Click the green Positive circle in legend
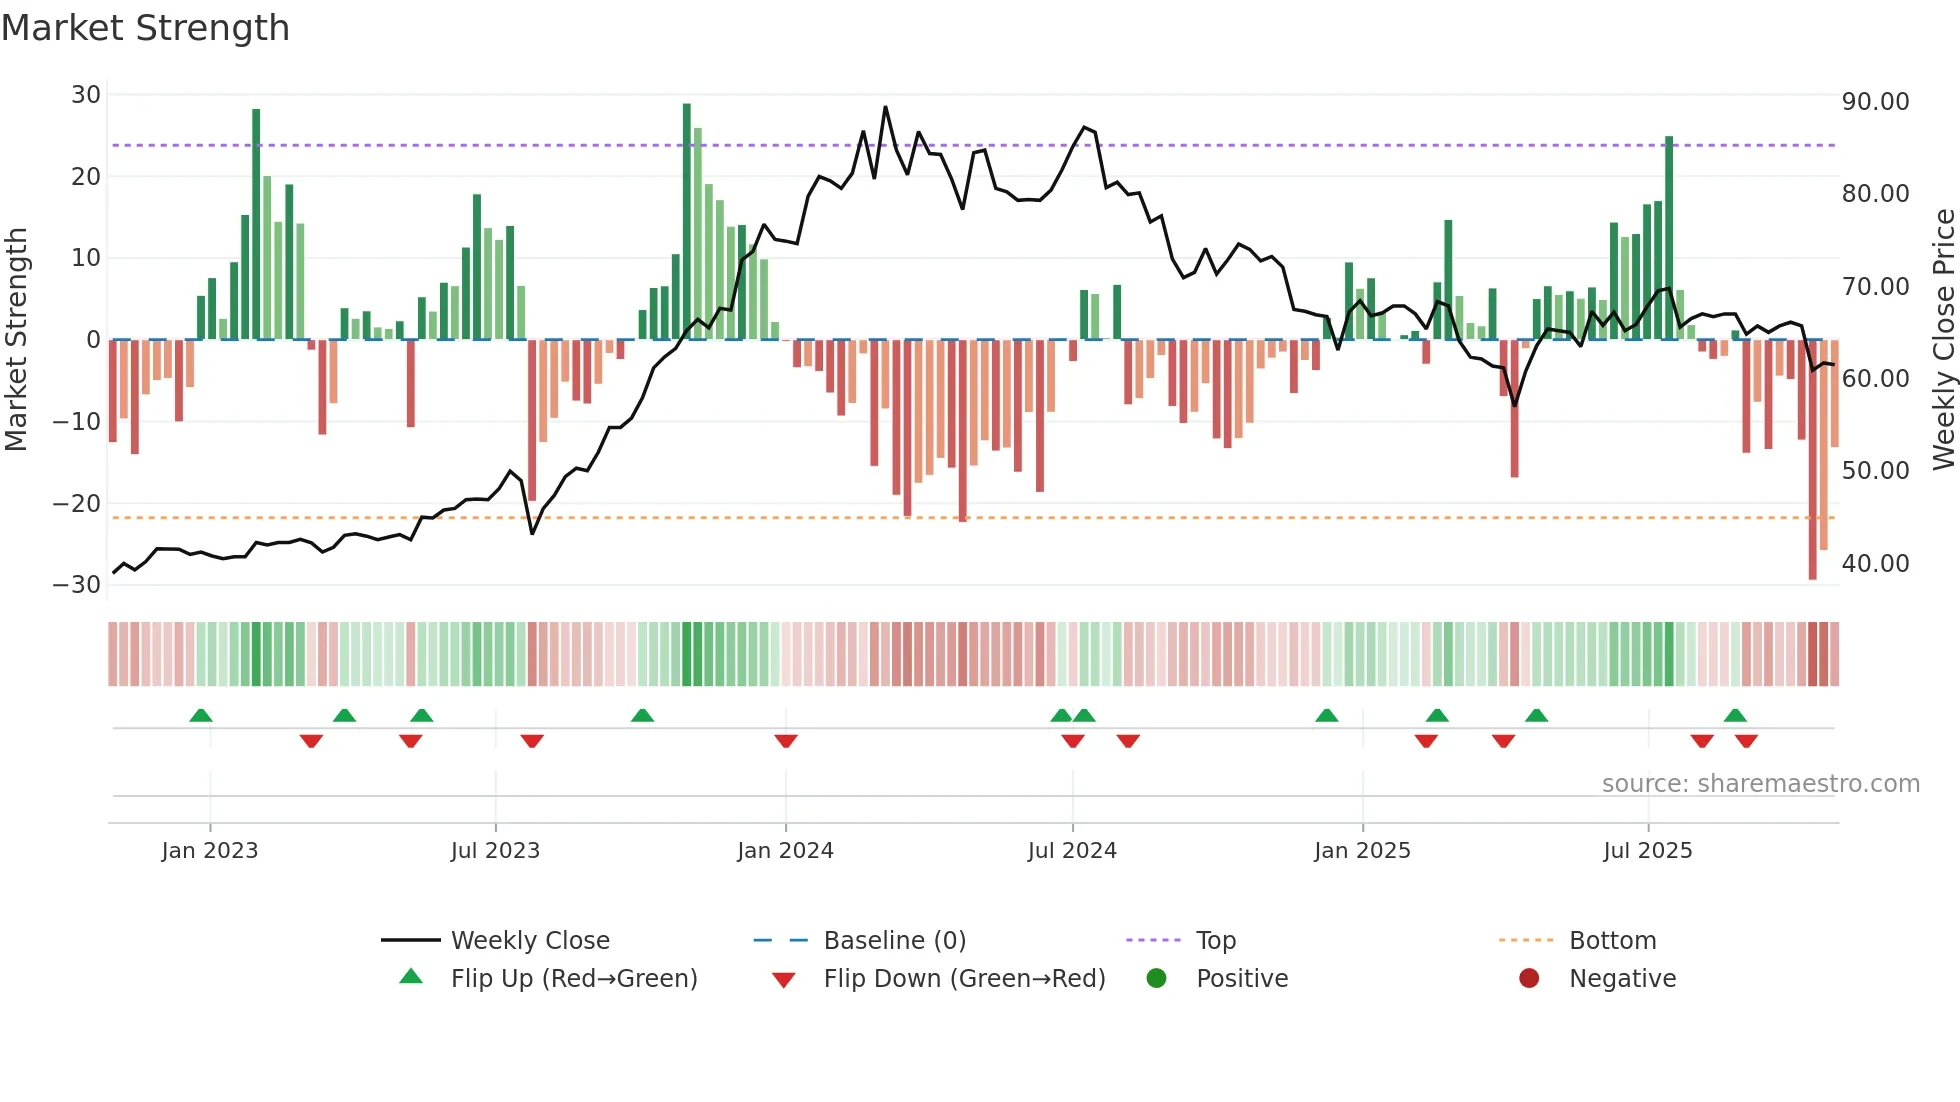The width and height of the screenshot is (1960, 1102). pos(1157,978)
